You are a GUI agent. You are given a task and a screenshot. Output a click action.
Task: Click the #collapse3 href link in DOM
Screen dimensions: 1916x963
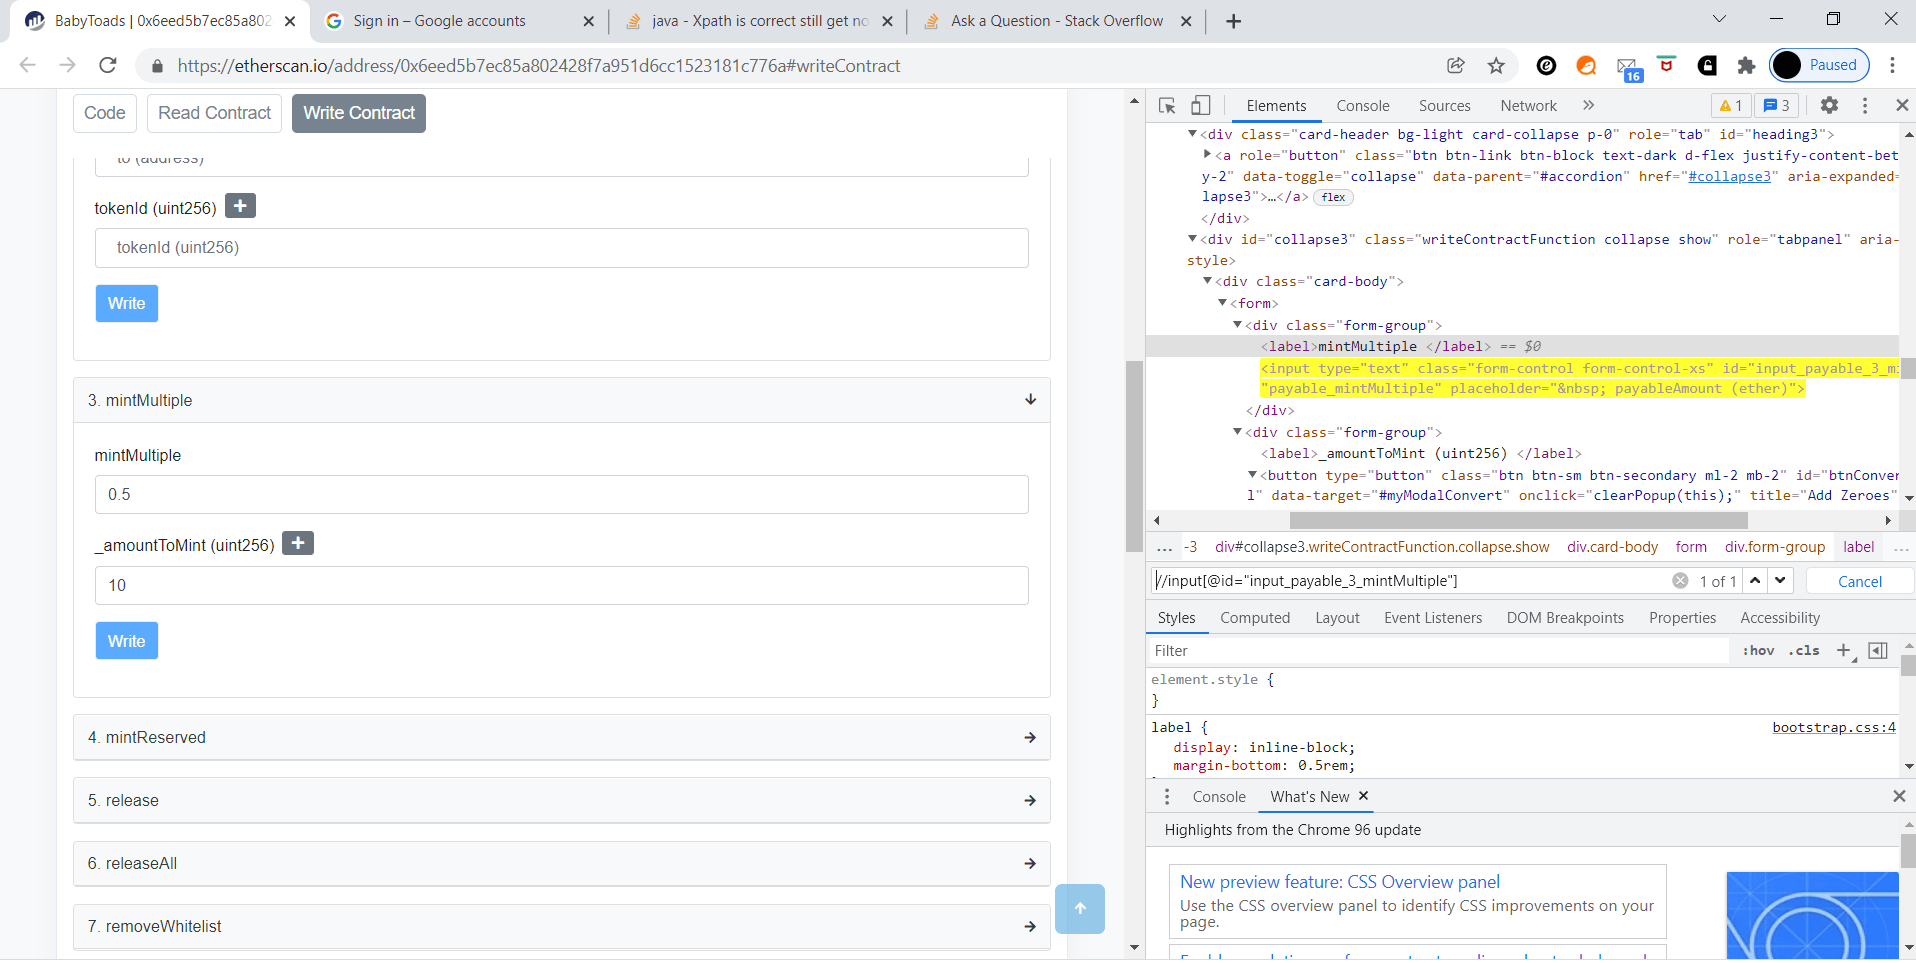click(x=1729, y=176)
